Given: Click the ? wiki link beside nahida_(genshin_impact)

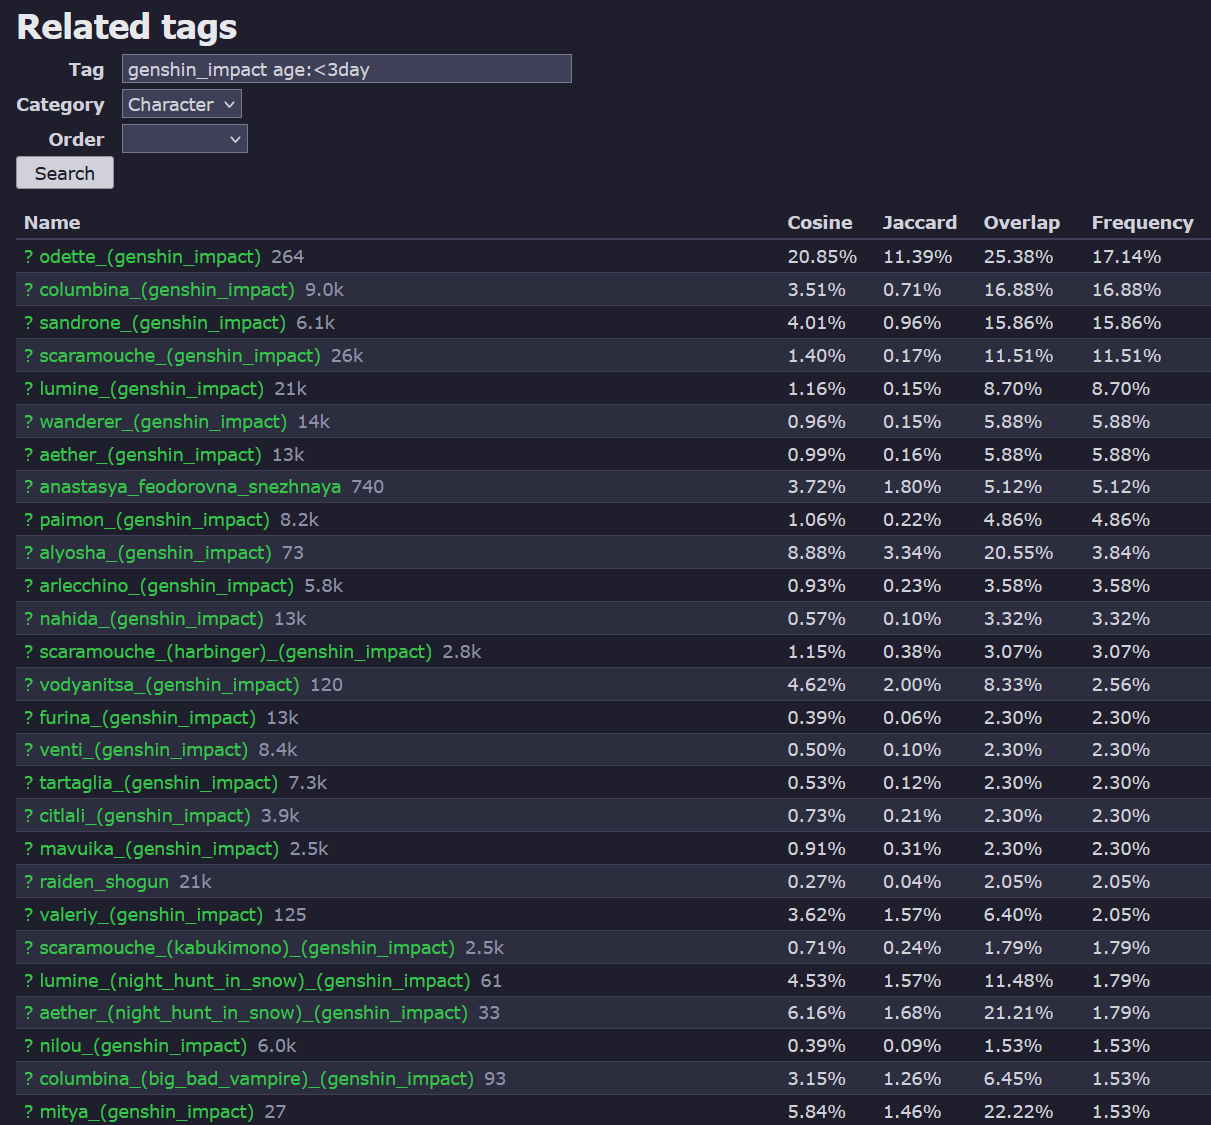Looking at the screenshot, I should [x=29, y=619].
